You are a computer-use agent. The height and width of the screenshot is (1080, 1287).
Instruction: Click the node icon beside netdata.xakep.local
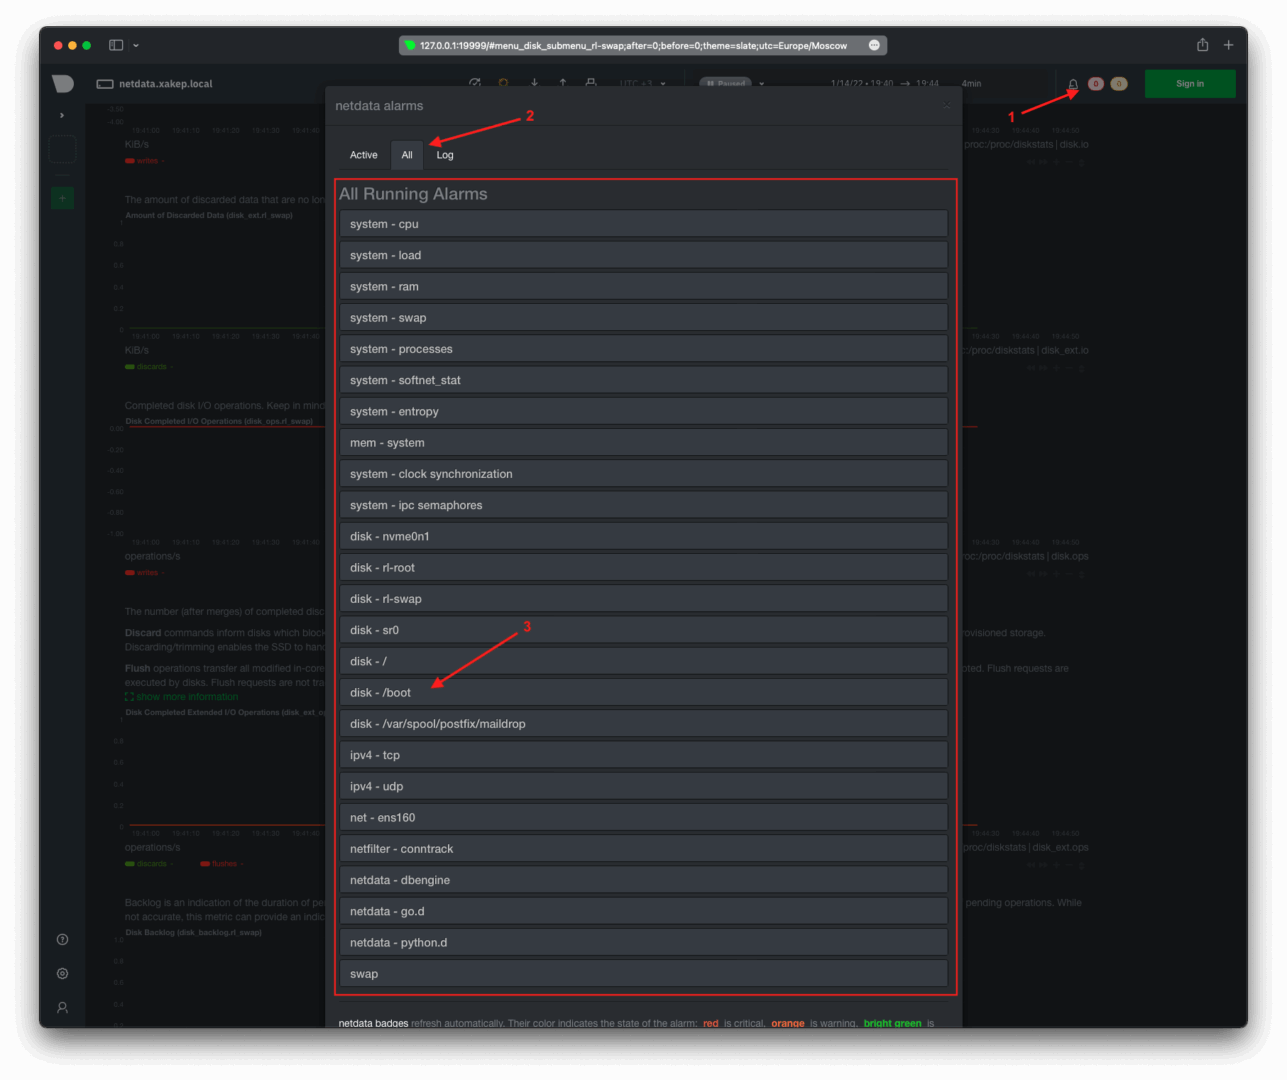point(104,84)
